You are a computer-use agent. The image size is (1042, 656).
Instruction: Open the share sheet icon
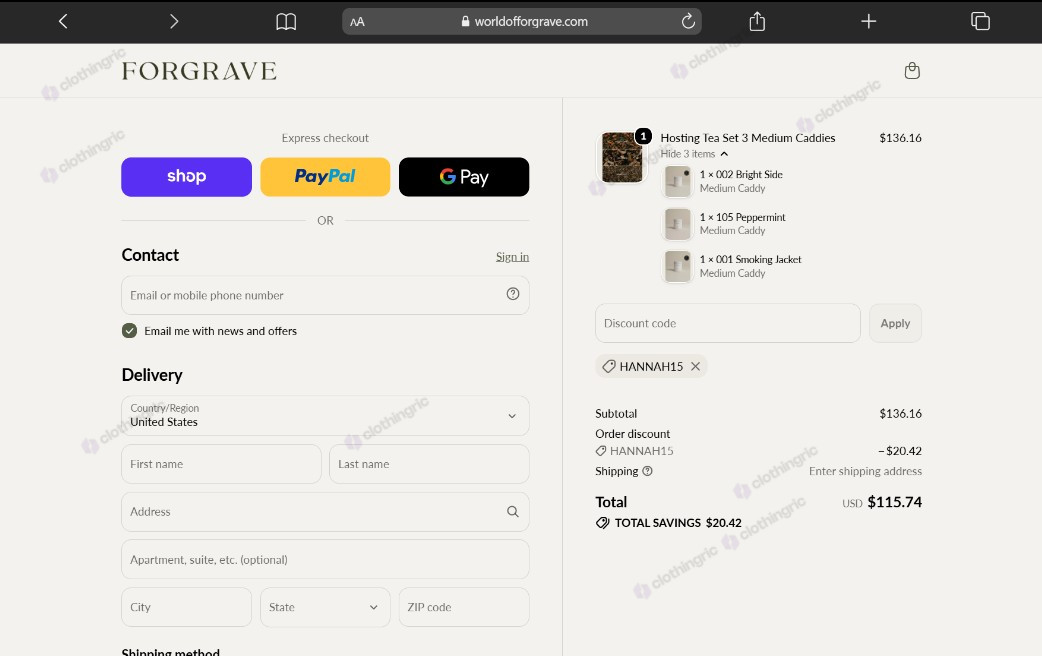coord(757,21)
